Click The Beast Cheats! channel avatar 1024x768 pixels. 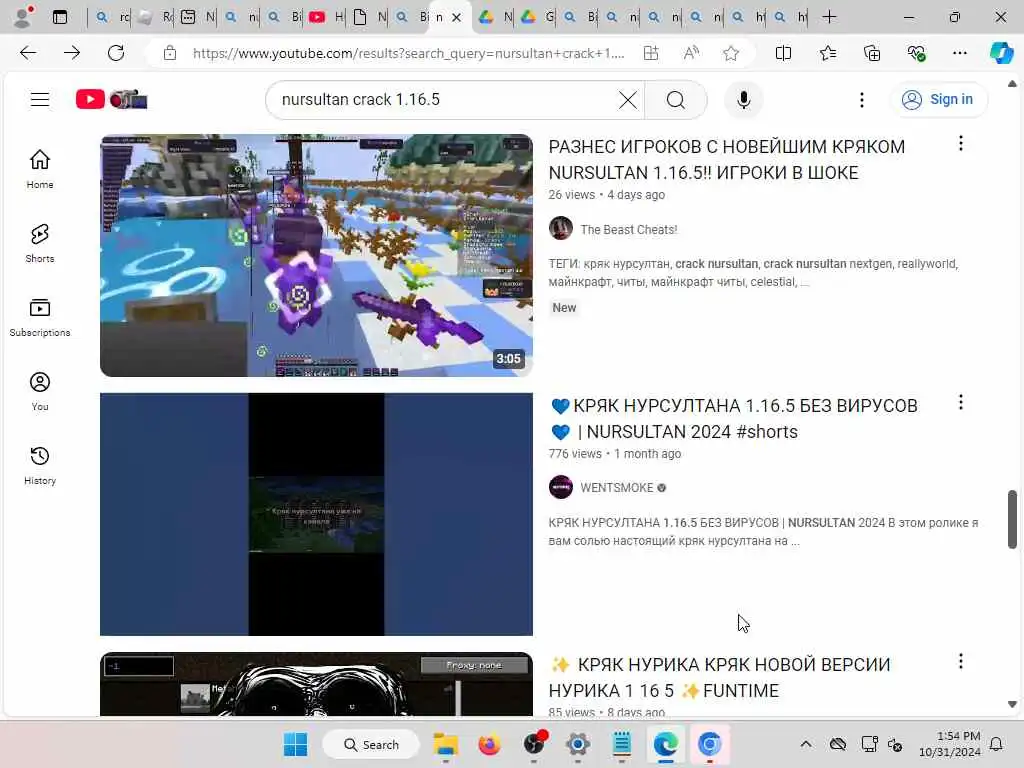(x=560, y=229)
